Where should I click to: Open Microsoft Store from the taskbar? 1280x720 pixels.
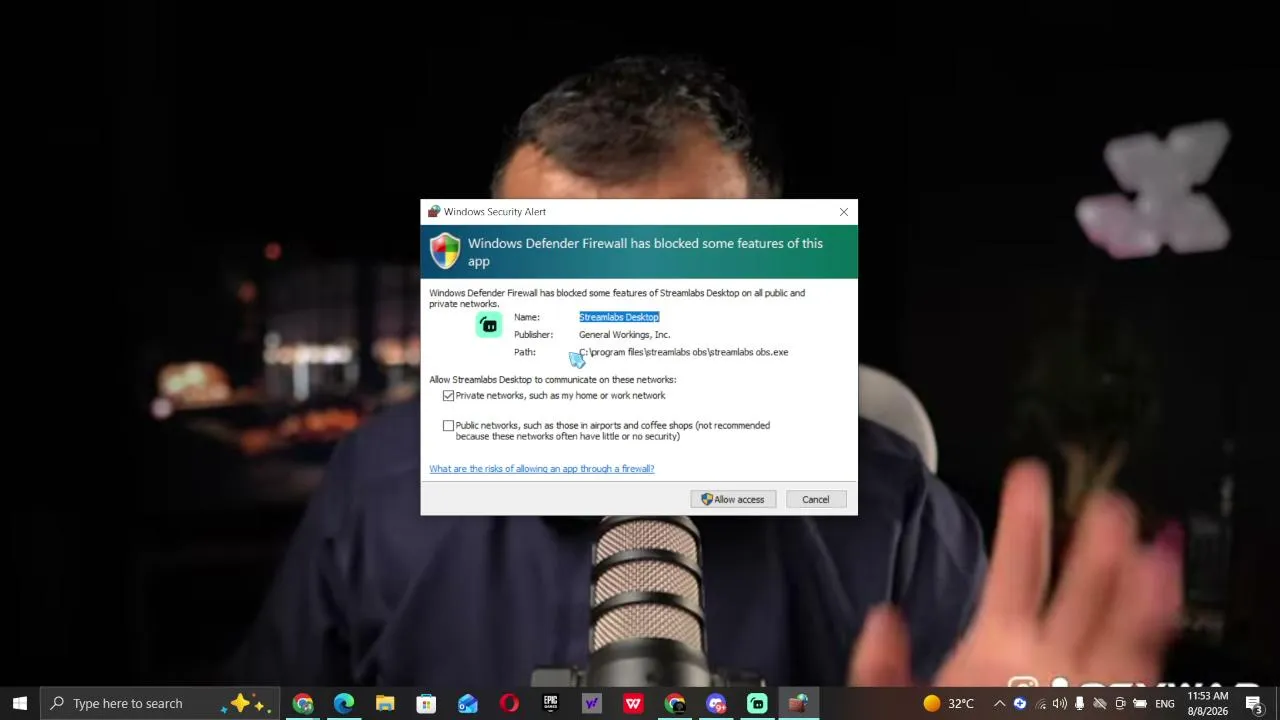click(426, 703)
